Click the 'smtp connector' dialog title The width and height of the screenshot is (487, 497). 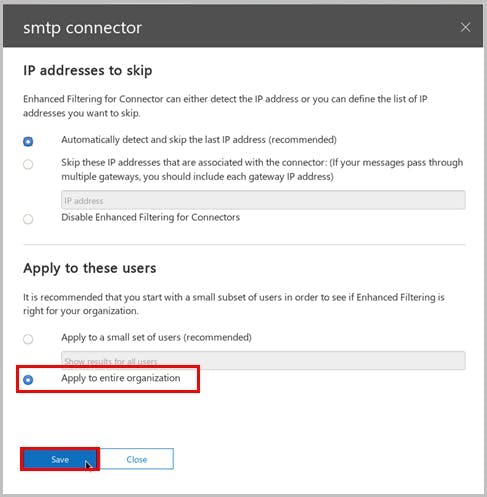click(x=82, y=28)
